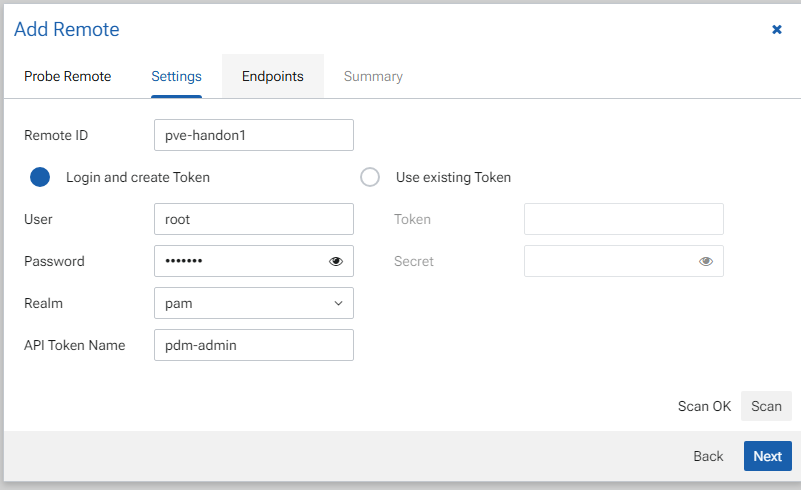Click into the User text field
The width and height of the screenshot is (801, 490).
pos(254,219)
